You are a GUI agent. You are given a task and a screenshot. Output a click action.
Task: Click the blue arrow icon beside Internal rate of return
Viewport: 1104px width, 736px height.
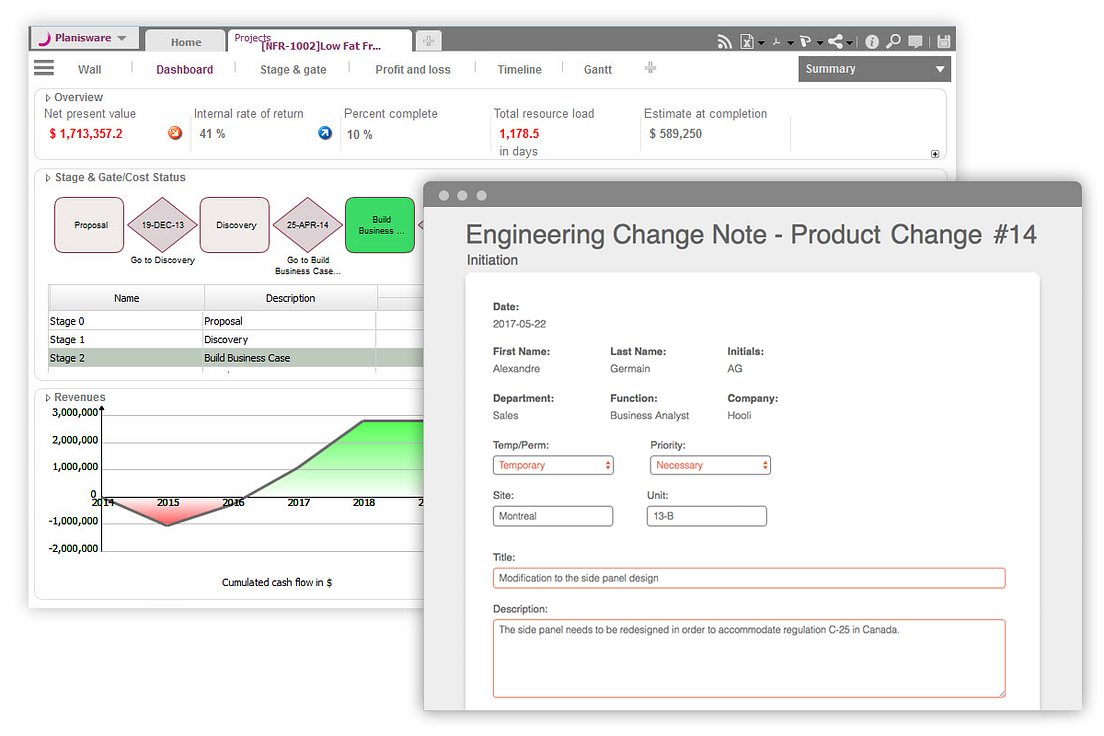point(324,132)
